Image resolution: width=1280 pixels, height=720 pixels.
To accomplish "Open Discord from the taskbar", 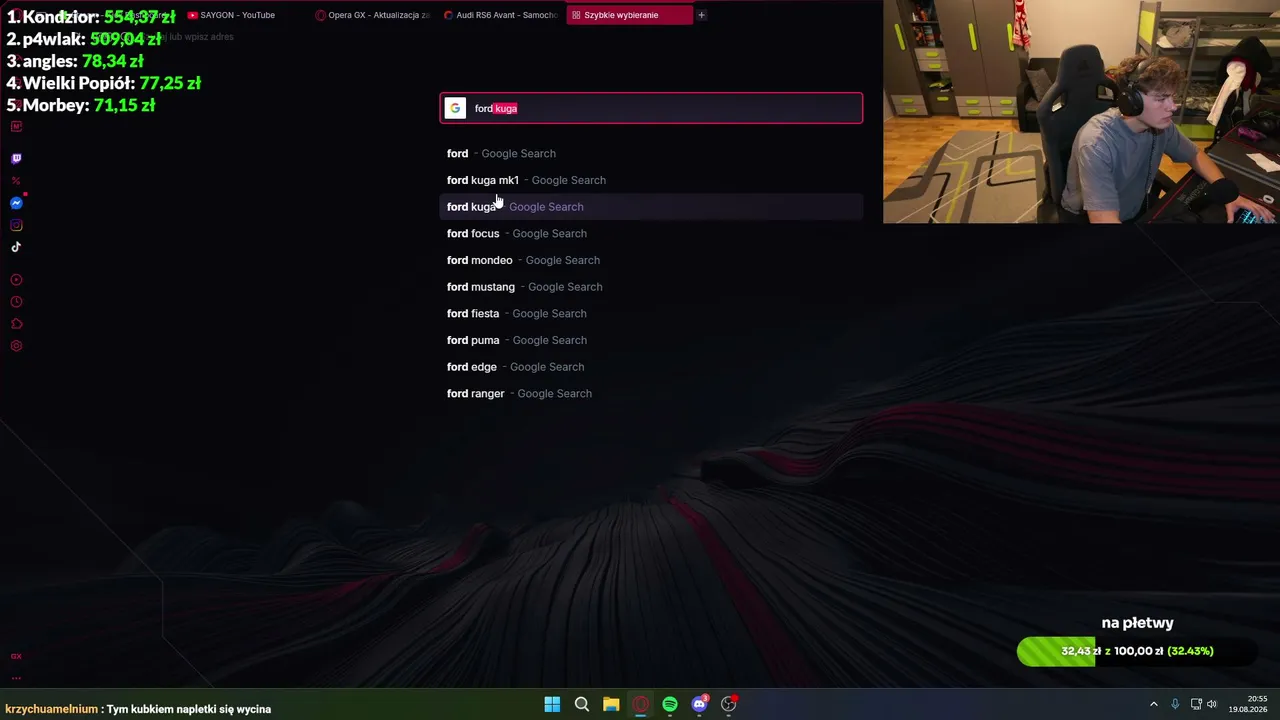I will point(700,704).
